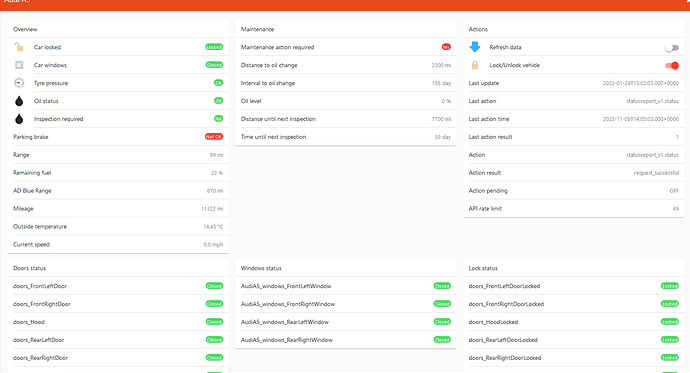Image resolution: width=690 pixels, height=373 pixels.
Task: Open the Range row showing 99 mi
Action: [x=118, y=155]
